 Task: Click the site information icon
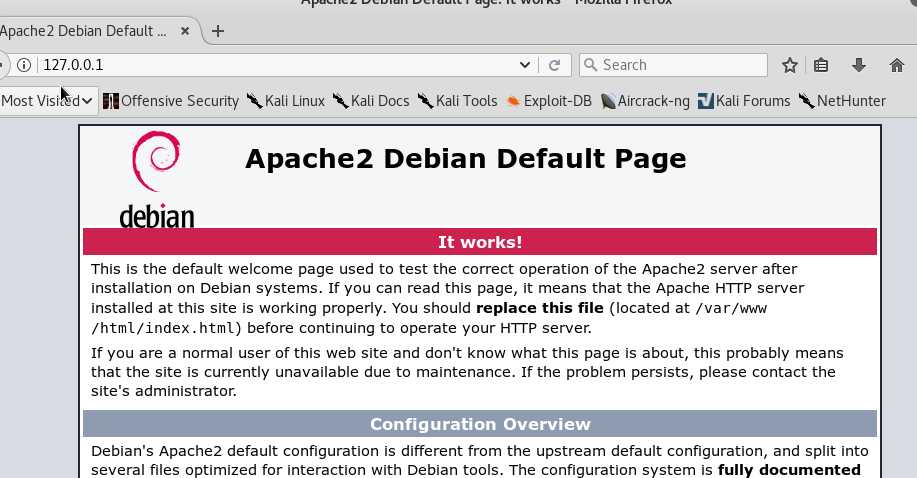tap(24, 65)
